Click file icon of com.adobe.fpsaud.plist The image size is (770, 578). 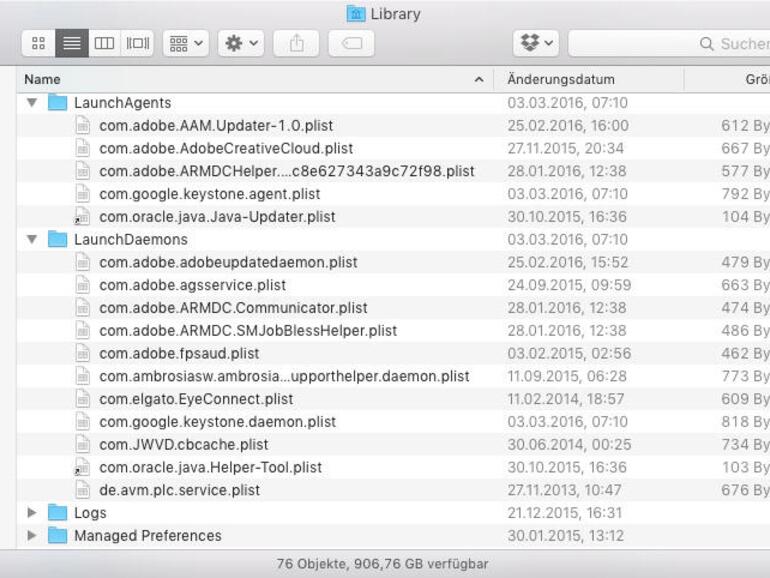[83, 353]
